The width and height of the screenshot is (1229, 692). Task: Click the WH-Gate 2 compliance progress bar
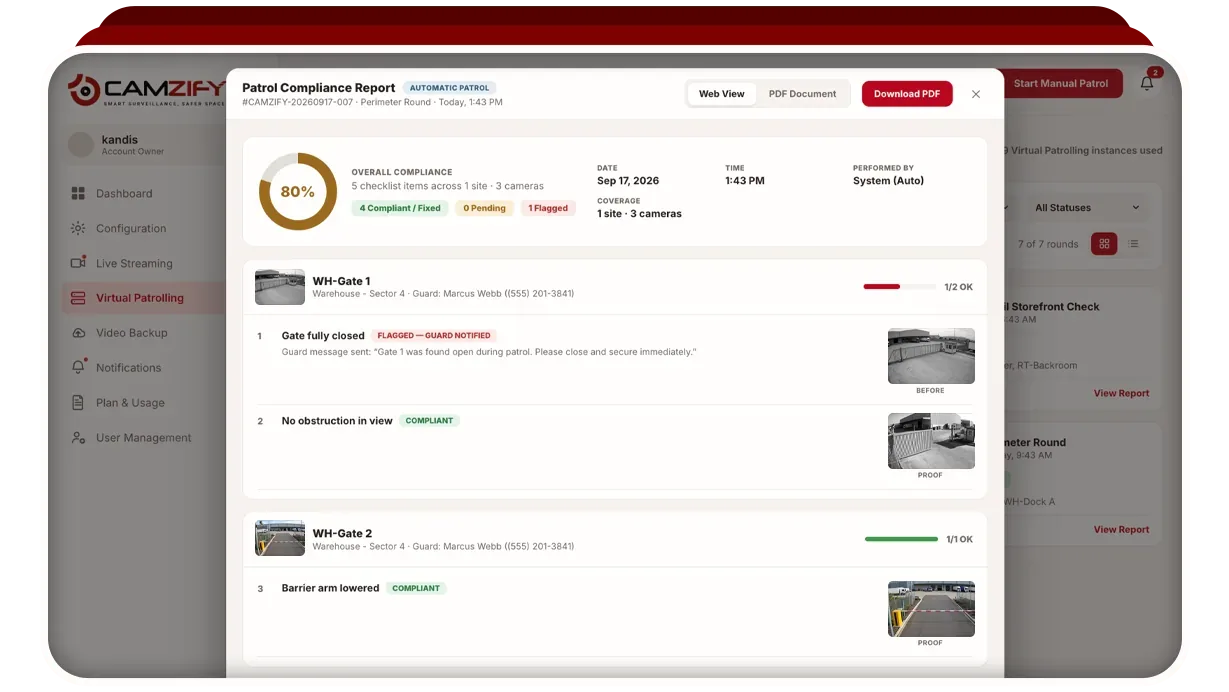901,539
